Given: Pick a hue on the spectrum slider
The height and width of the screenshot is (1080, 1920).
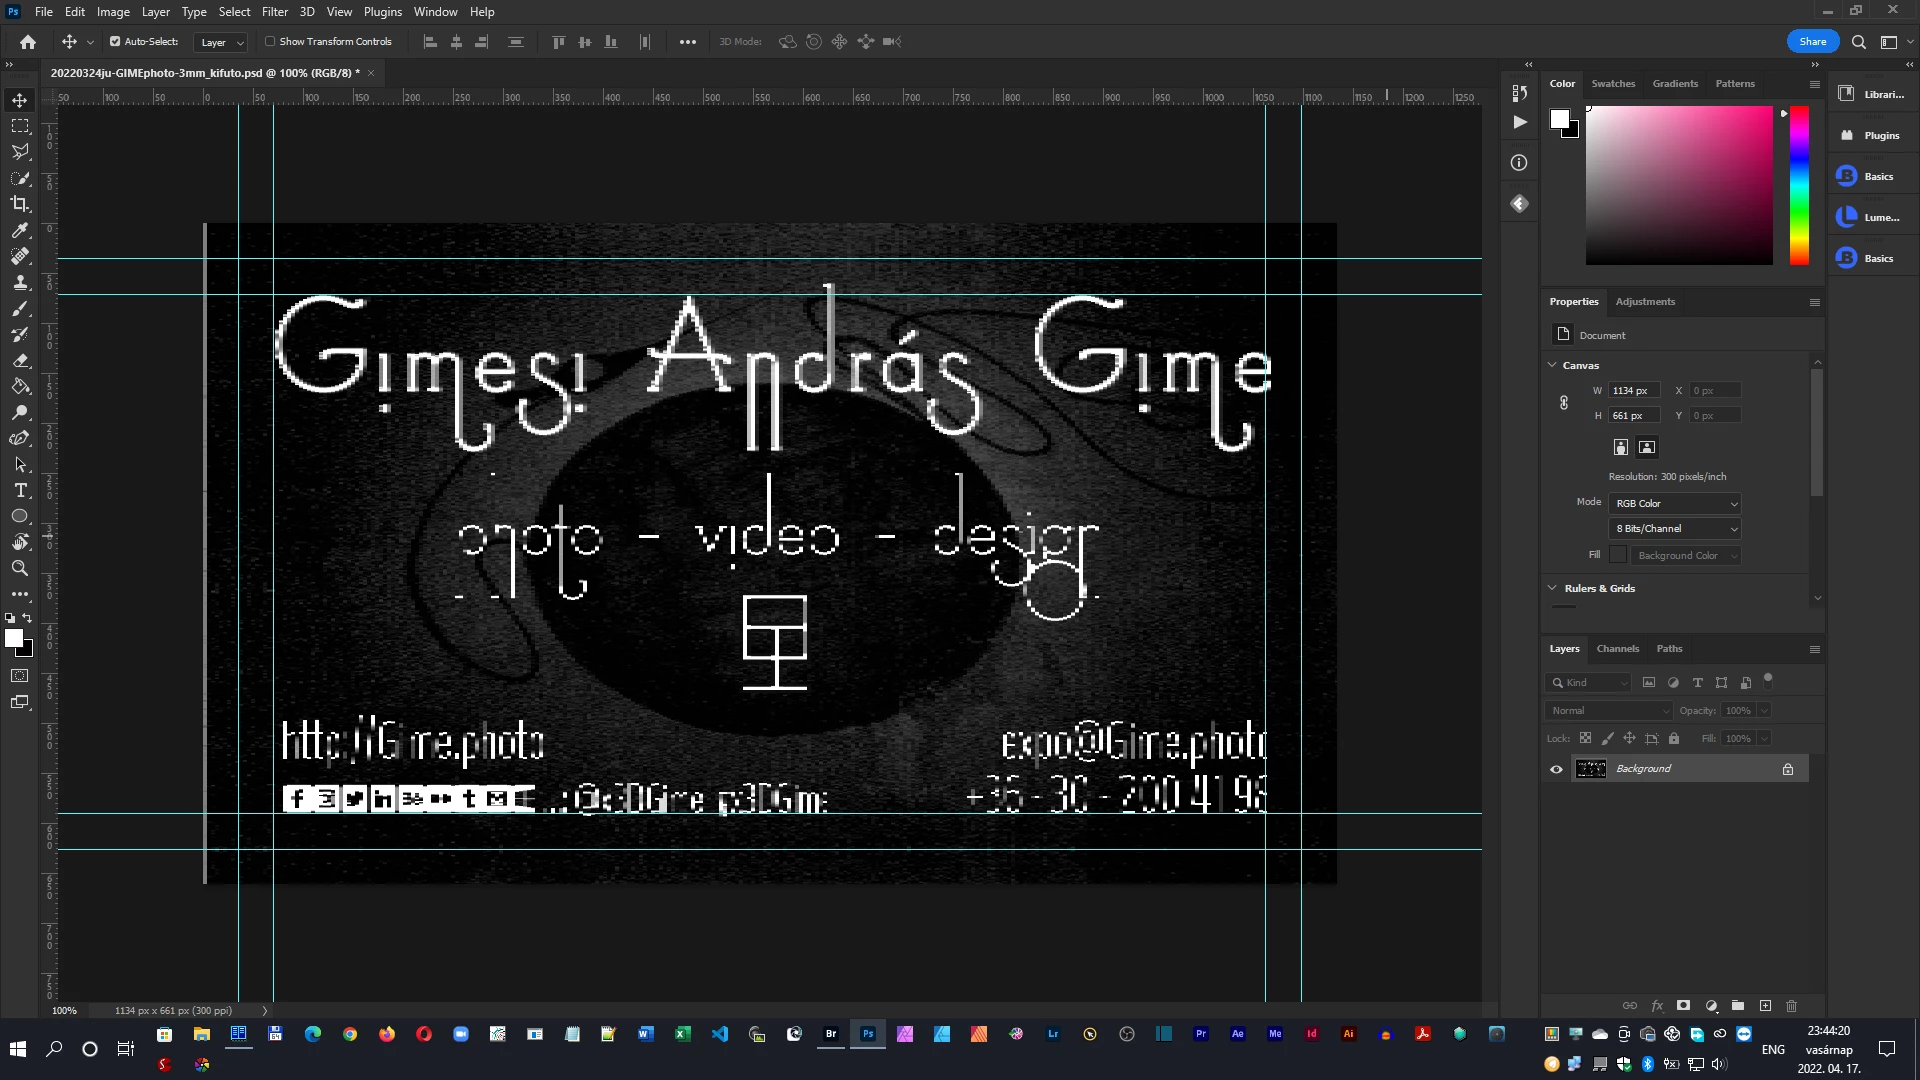Looking at the screenshot, I should (x=1799, y=185).
